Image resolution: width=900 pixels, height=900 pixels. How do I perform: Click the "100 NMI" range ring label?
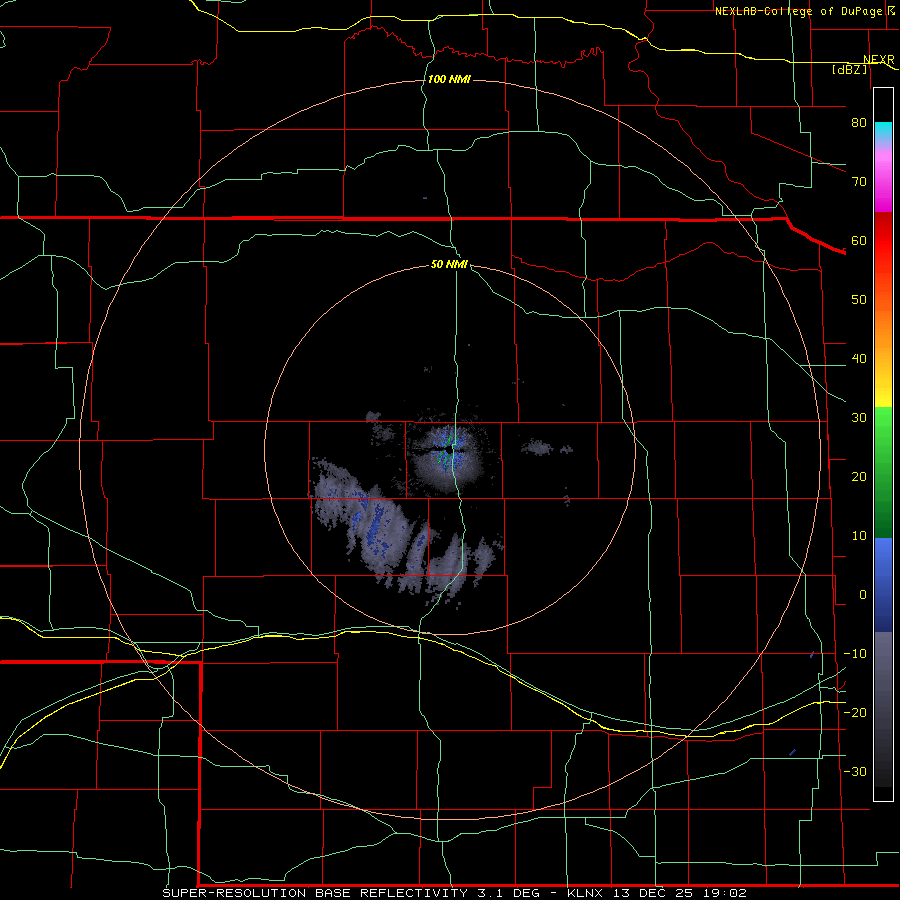(x=449, y=79)
